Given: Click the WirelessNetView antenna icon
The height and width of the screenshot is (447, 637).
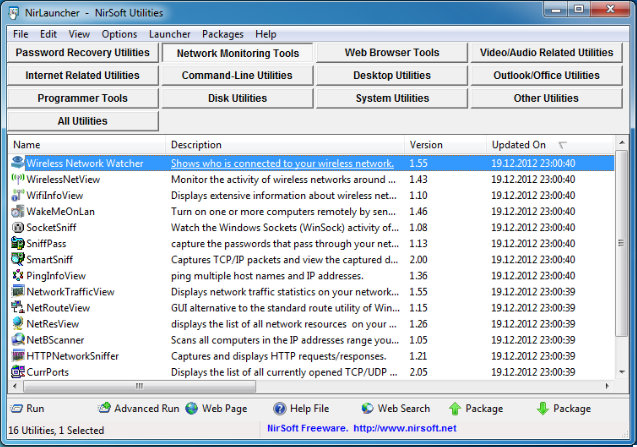Looking at the screenshot, I should pos(17,179).
